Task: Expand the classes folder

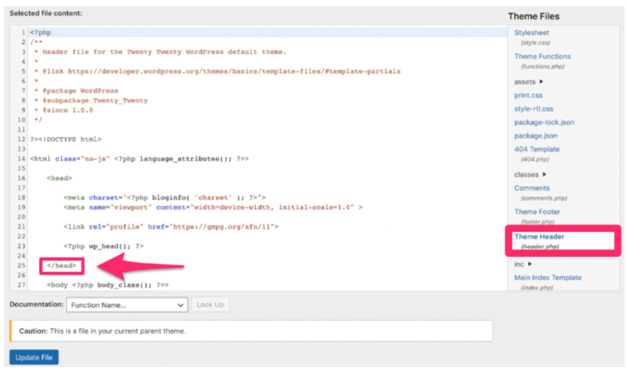Action: [x=530, y=175]
